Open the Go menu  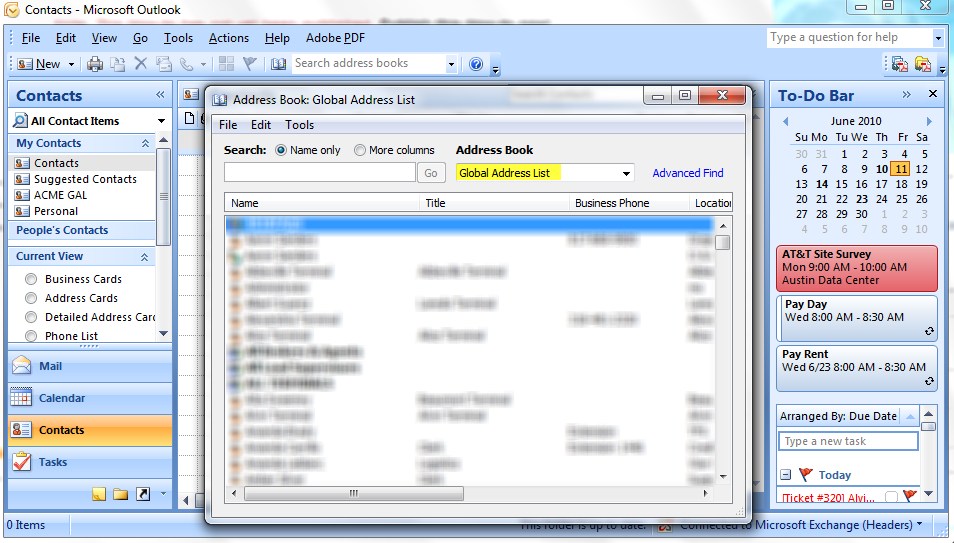pyautogui.click(x=140, y=38)
